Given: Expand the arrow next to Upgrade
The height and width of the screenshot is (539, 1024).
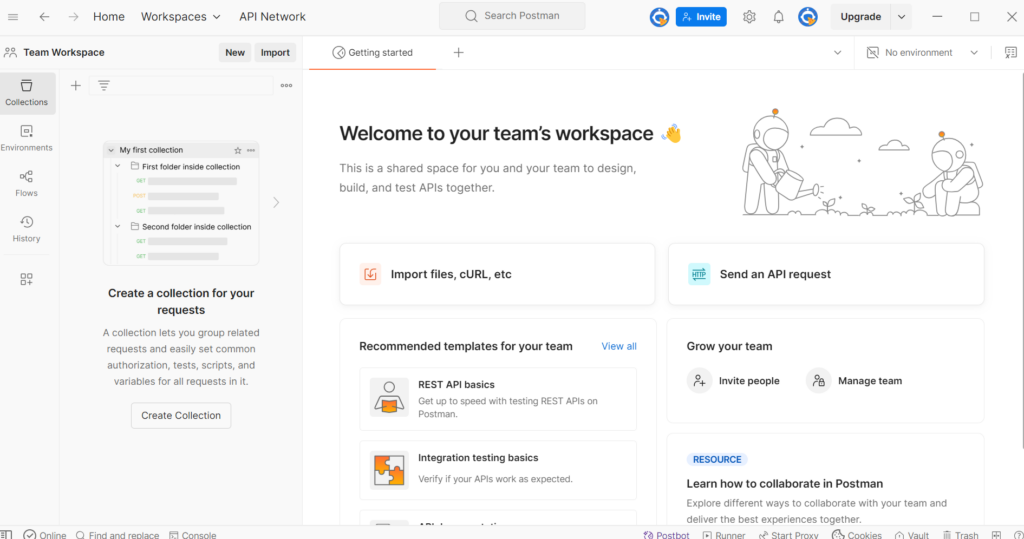Looking at the screenshot, I should [901, 17].
